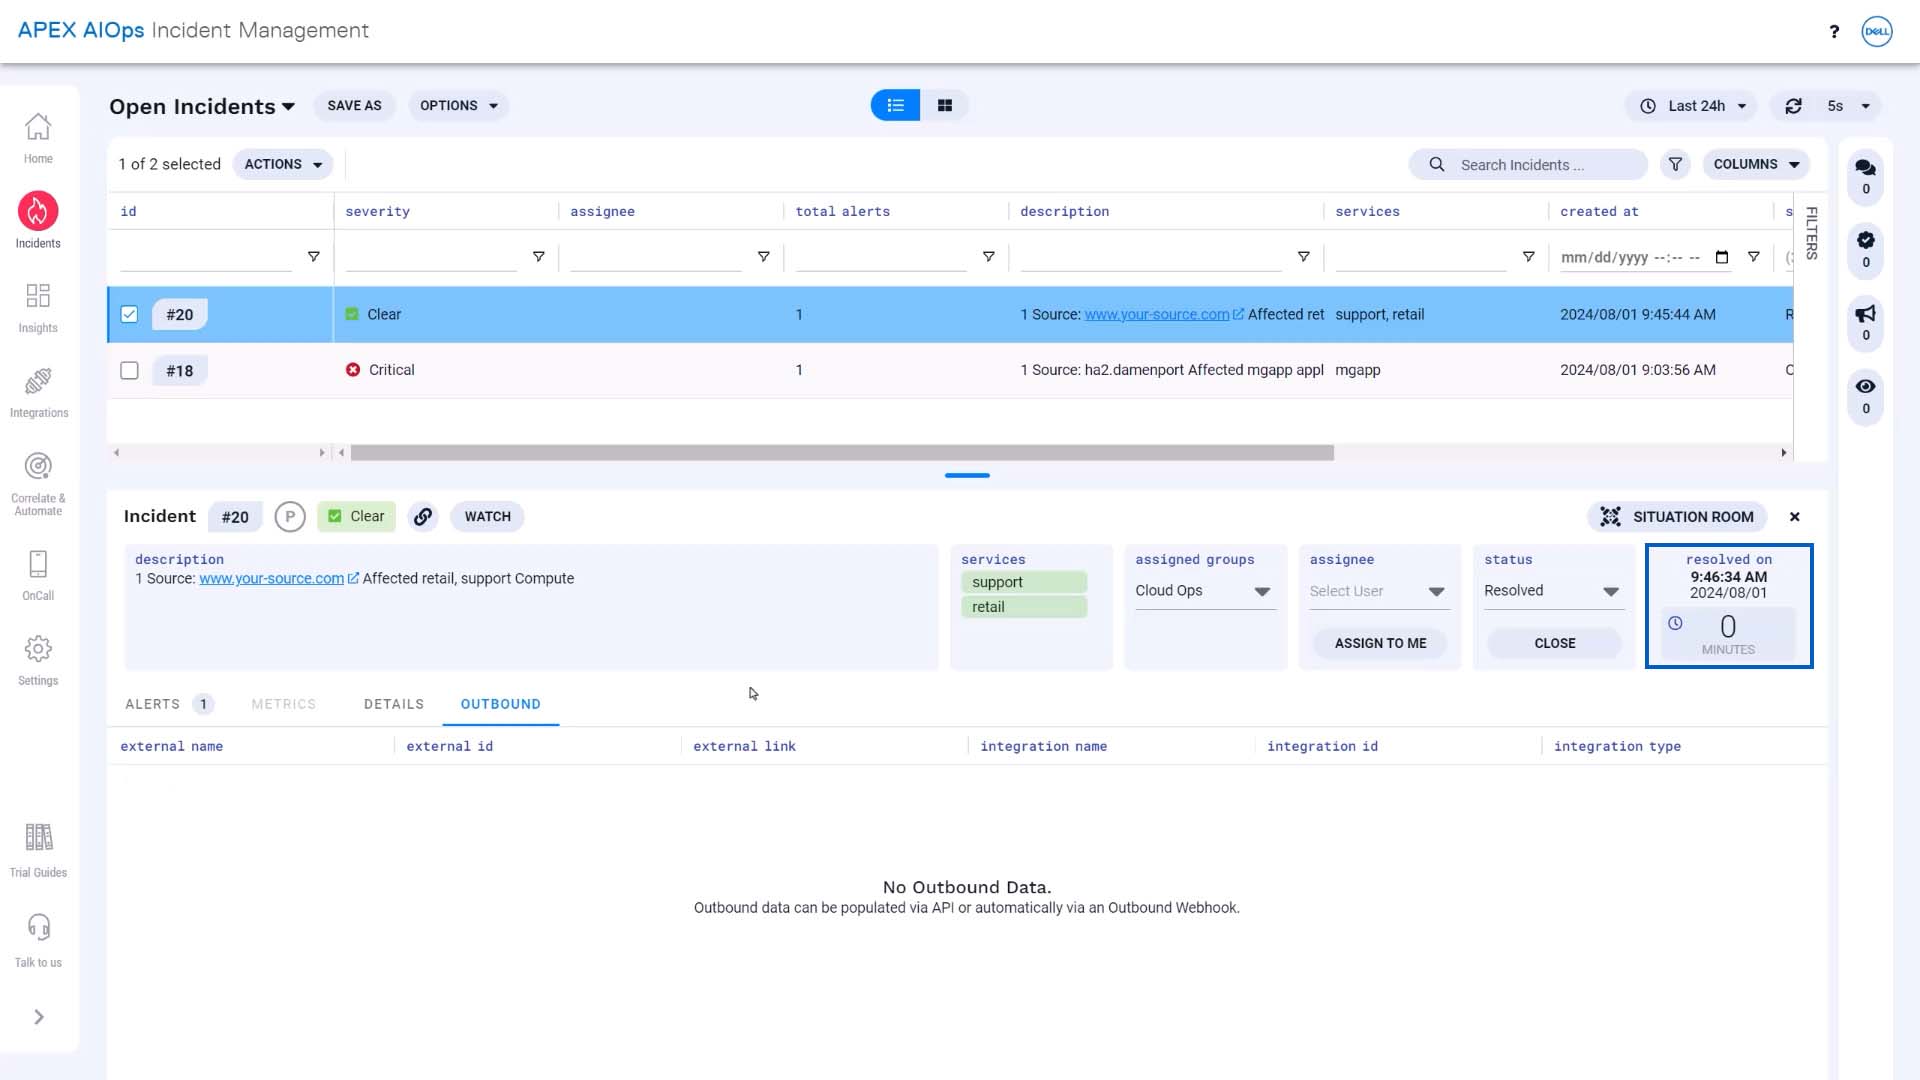Open the Home page from sidebar
Screen dimensions: 1920x1080
click(x=38, y=138)
